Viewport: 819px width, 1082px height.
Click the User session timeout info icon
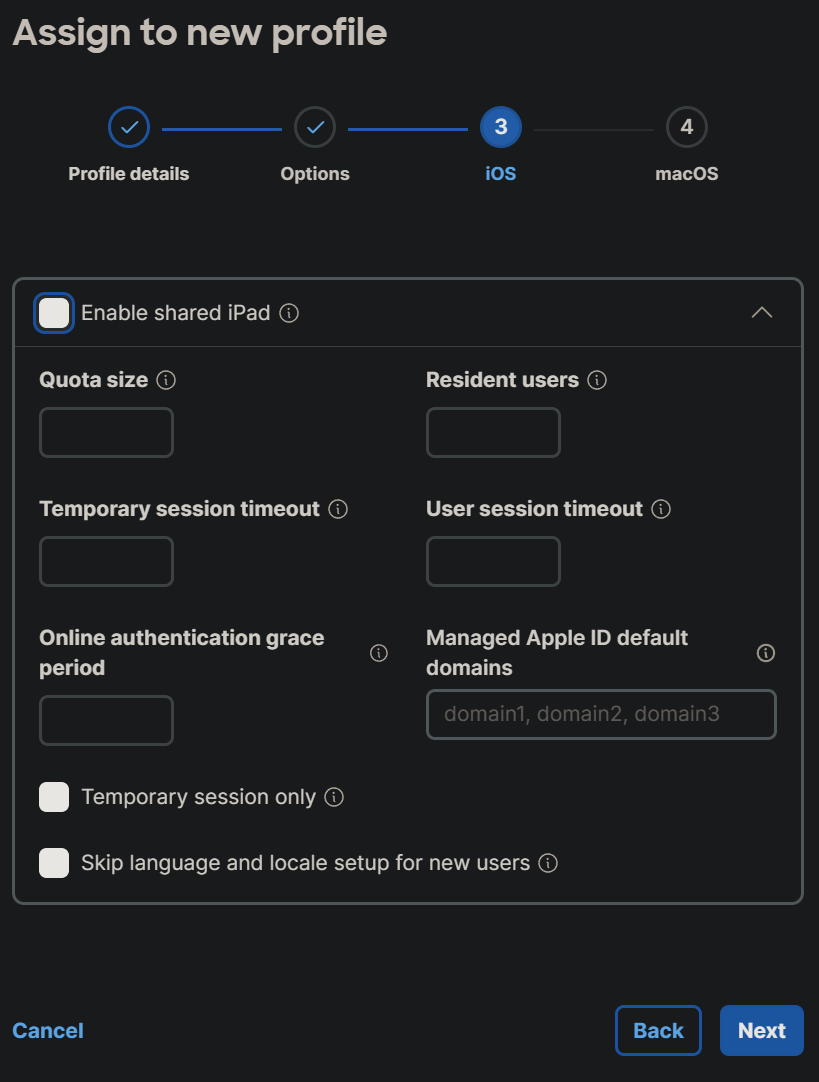[x=660, y=509]
